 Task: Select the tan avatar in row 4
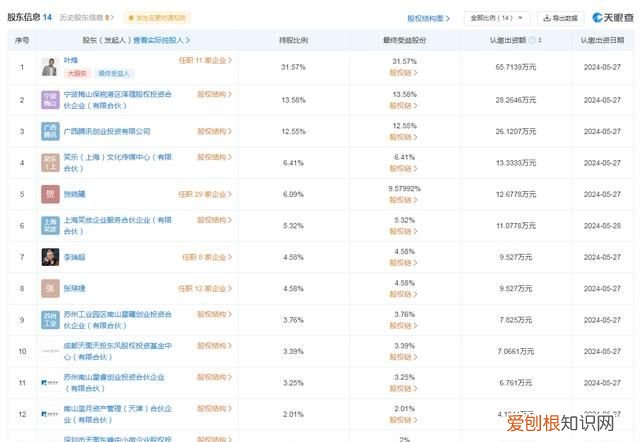coord(50,163)
